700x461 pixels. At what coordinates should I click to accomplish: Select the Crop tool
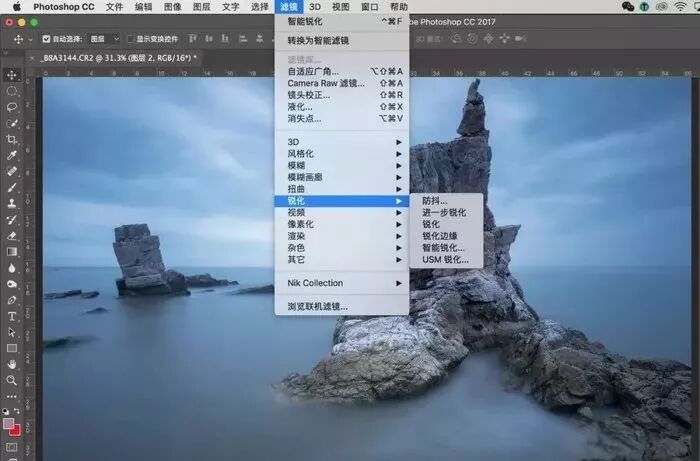pyautogui.click(x=12, y=139)
